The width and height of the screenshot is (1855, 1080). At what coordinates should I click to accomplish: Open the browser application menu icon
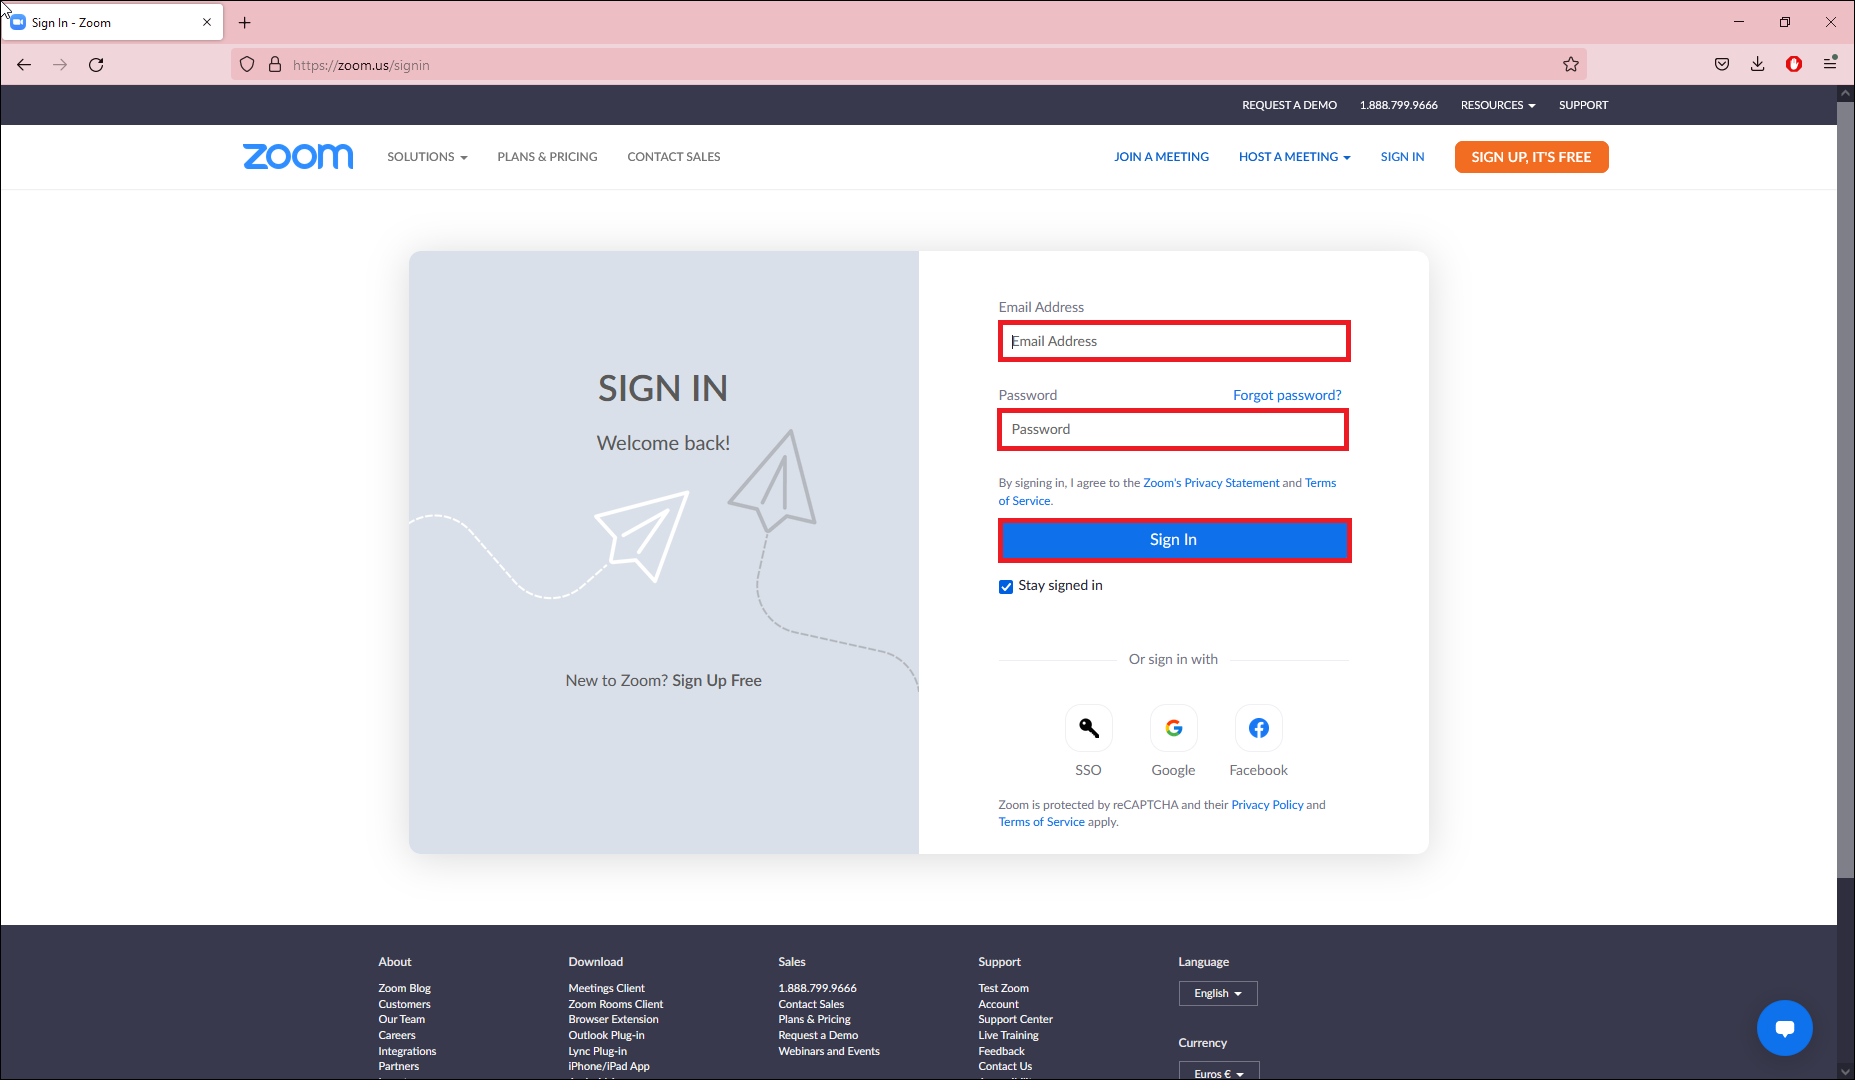(x=1830, y=65)
